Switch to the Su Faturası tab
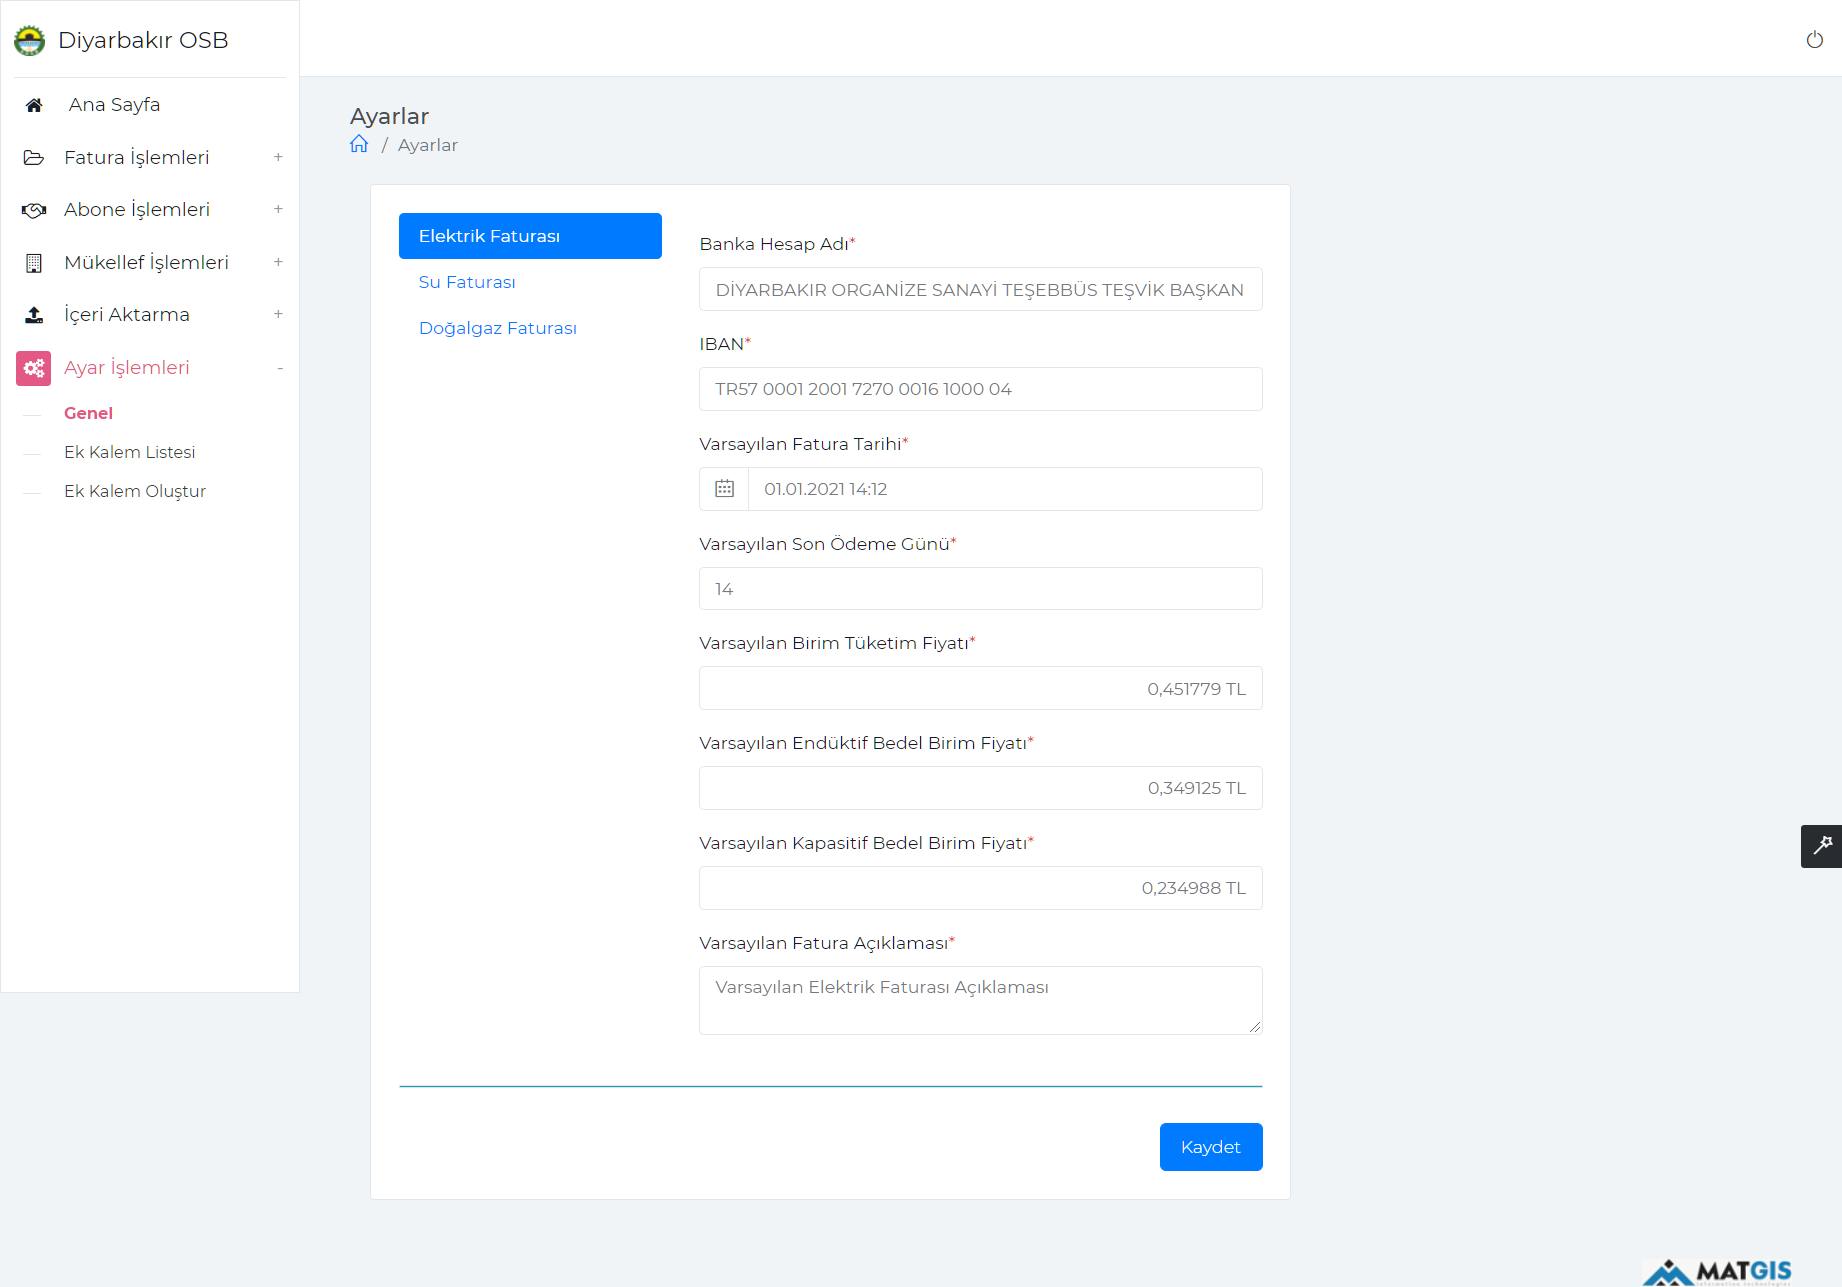 pos(467,282)
